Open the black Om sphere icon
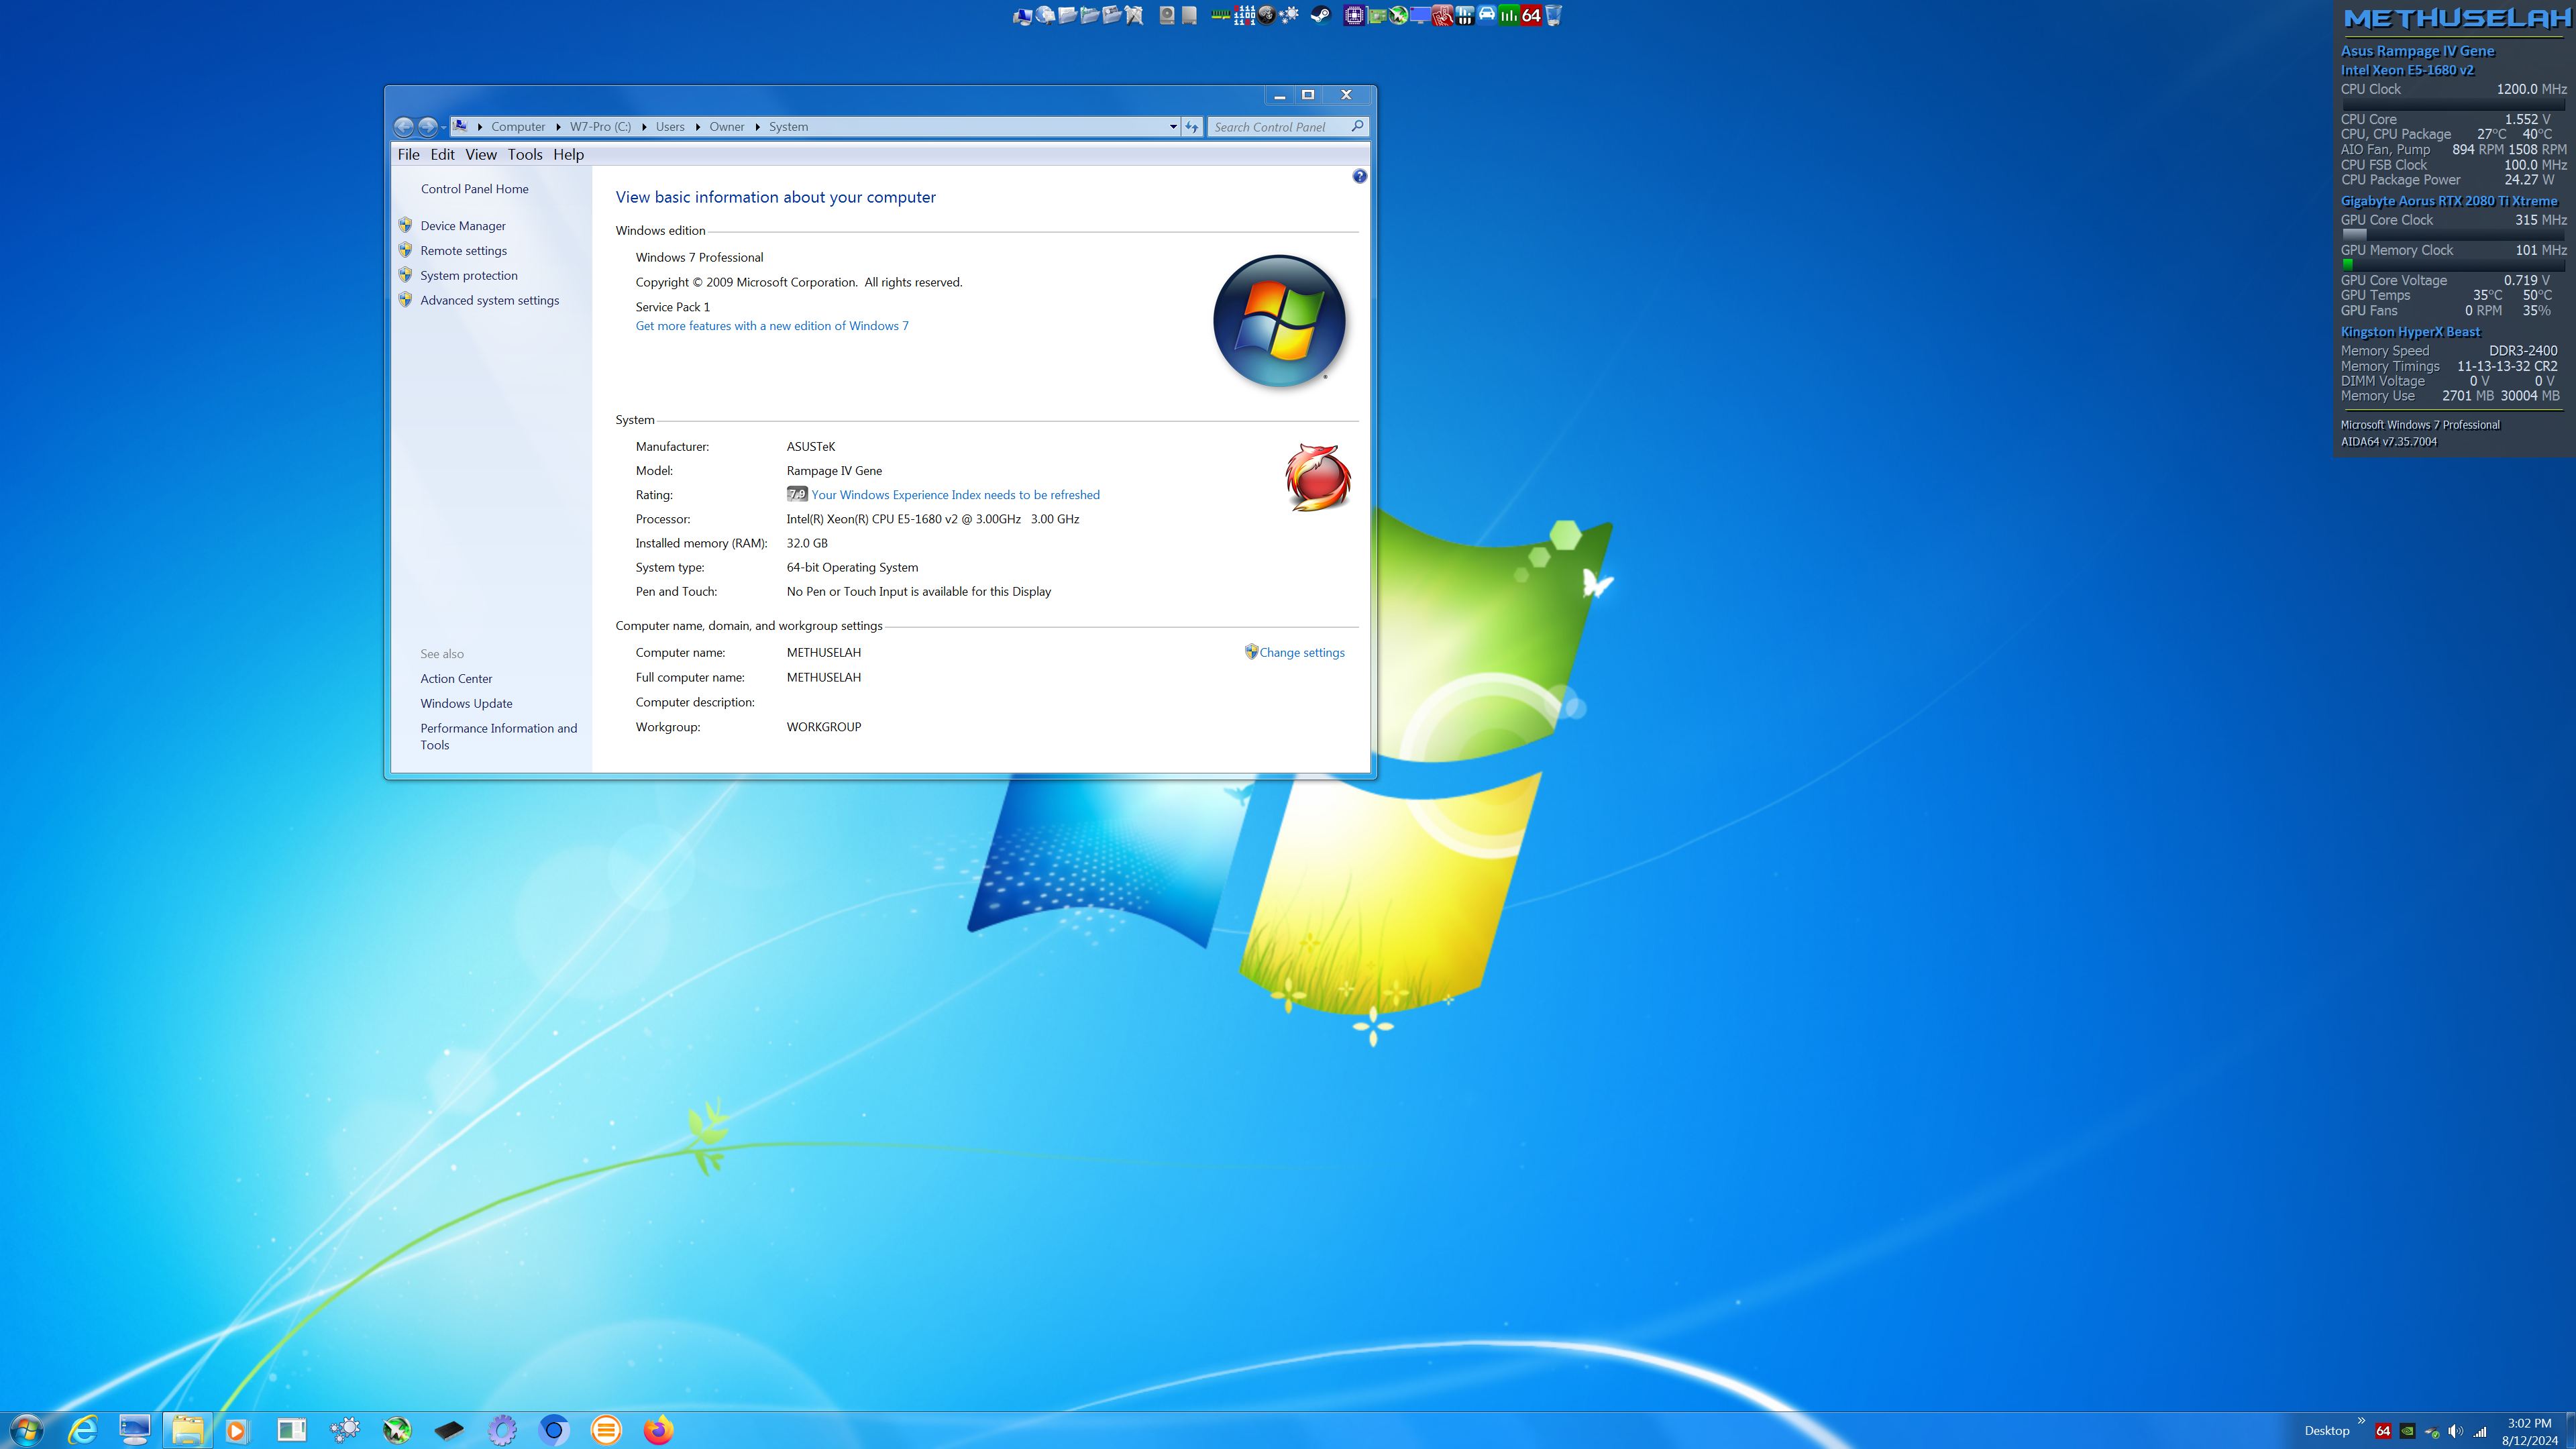This screenshot has height=1449, width=2576. coord(1267,15)
